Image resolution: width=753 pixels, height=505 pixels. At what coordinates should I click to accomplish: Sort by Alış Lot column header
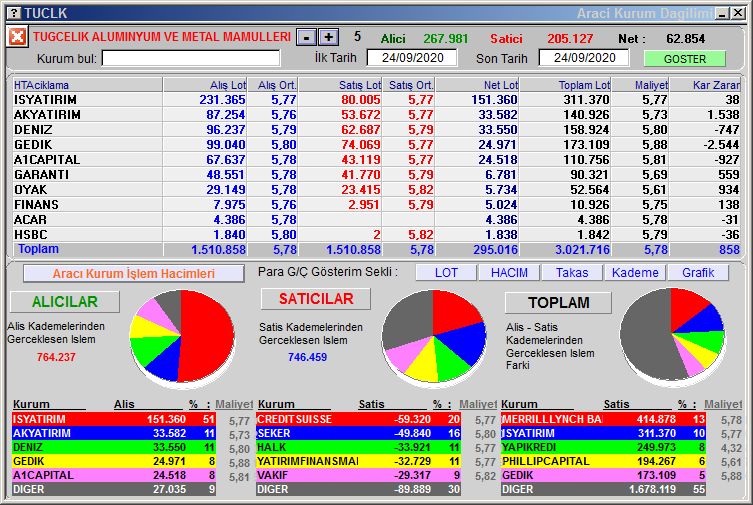205,85
